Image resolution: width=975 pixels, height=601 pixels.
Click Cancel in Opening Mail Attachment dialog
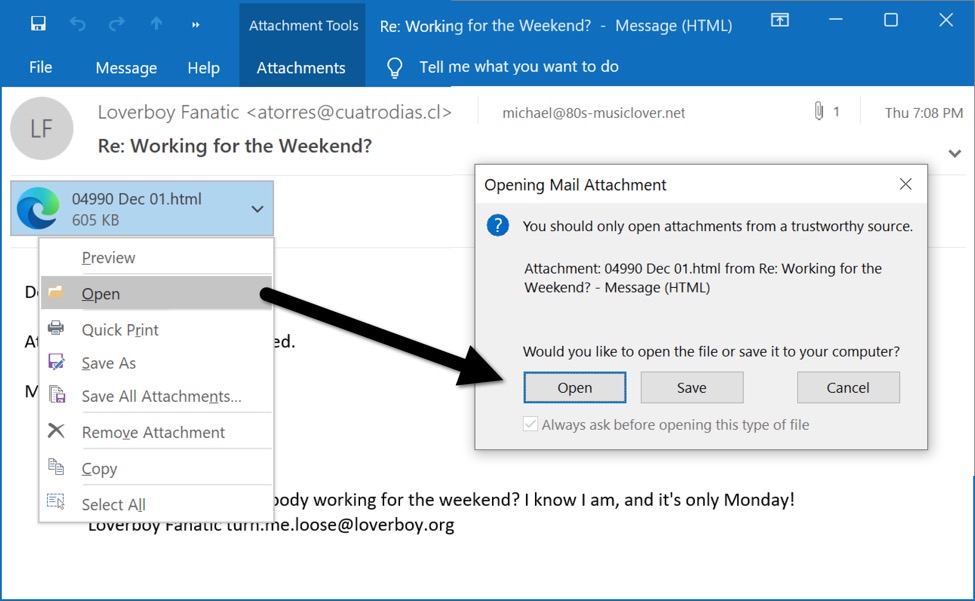coord(848,388)
